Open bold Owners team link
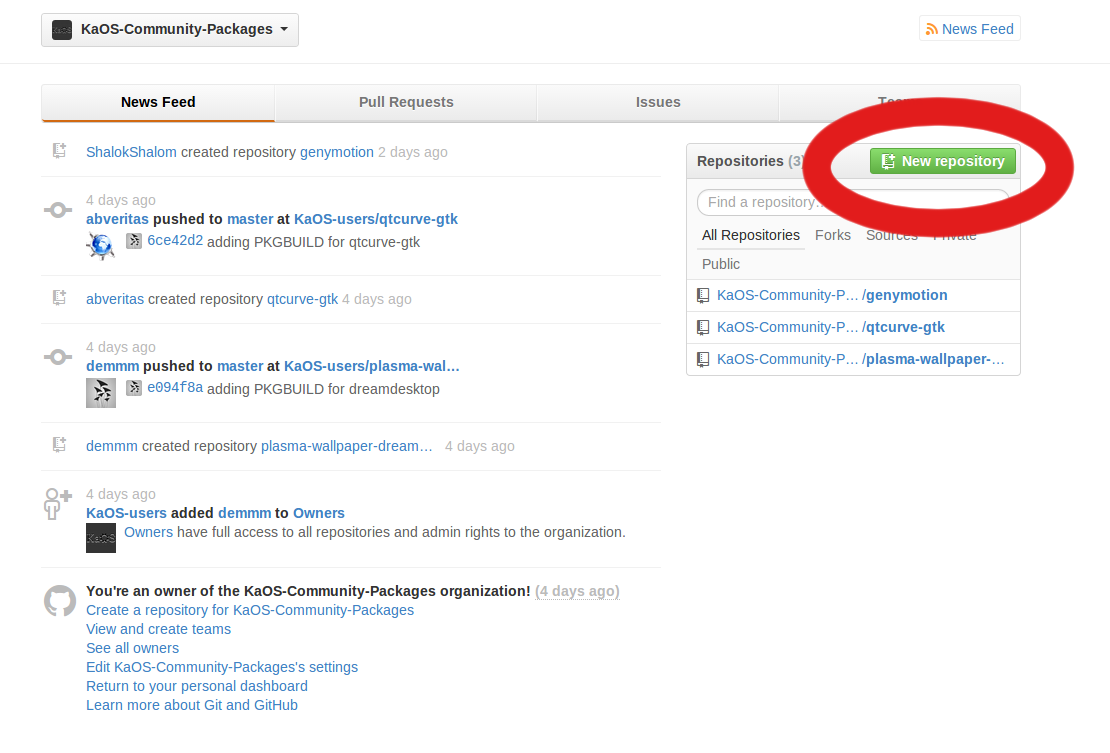Viewport: 1110px width, 753px height. (x=319, y=513)
